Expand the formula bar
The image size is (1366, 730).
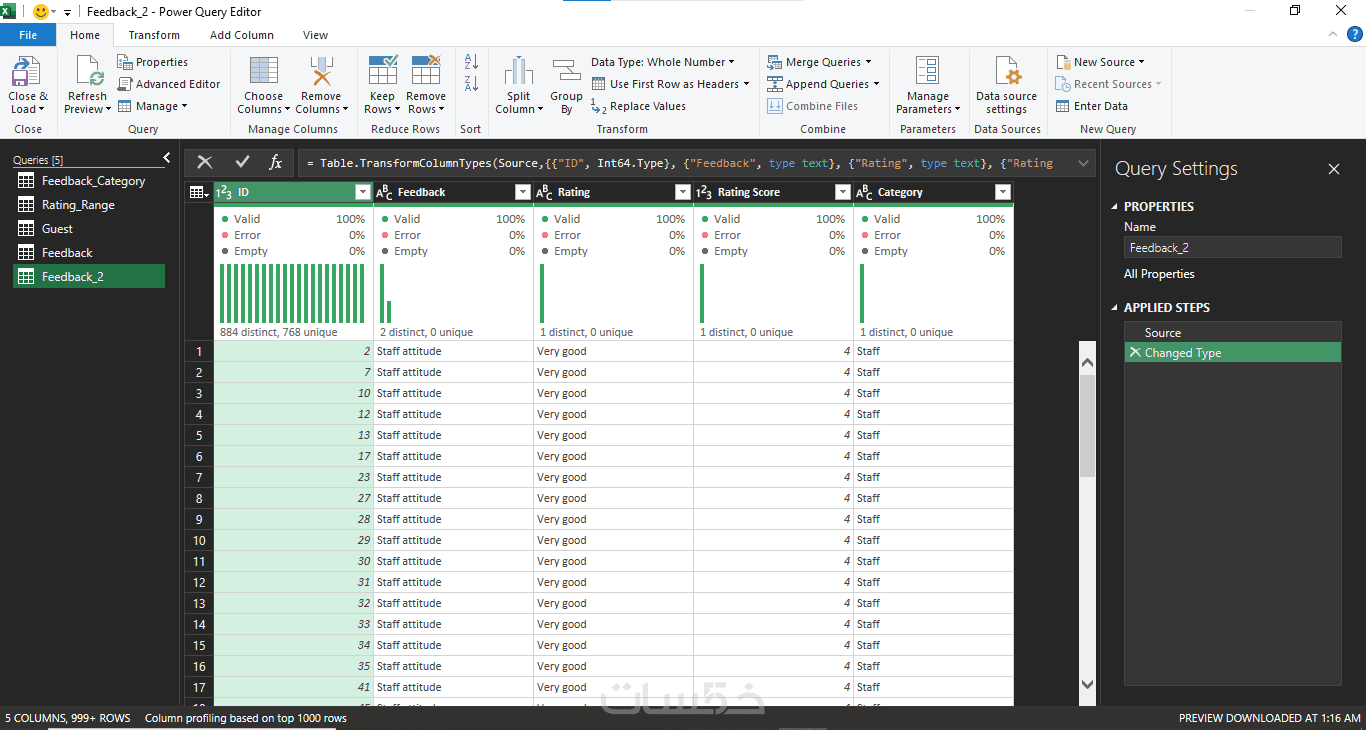1083,163
